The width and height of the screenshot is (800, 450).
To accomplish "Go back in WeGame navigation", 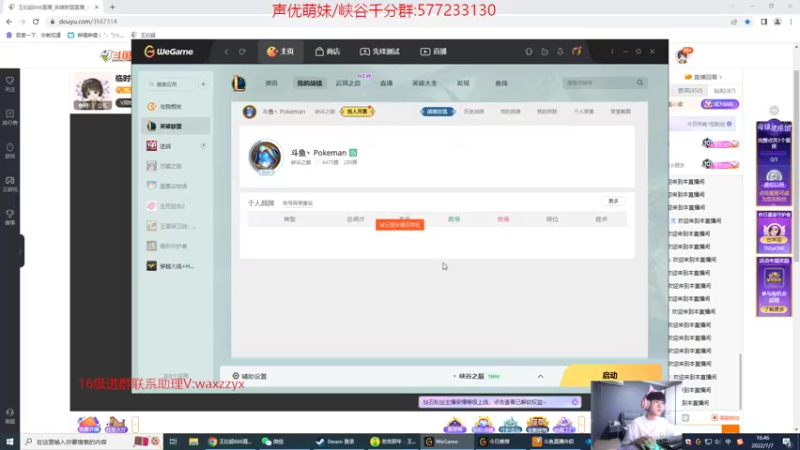I will coord(227,52).
